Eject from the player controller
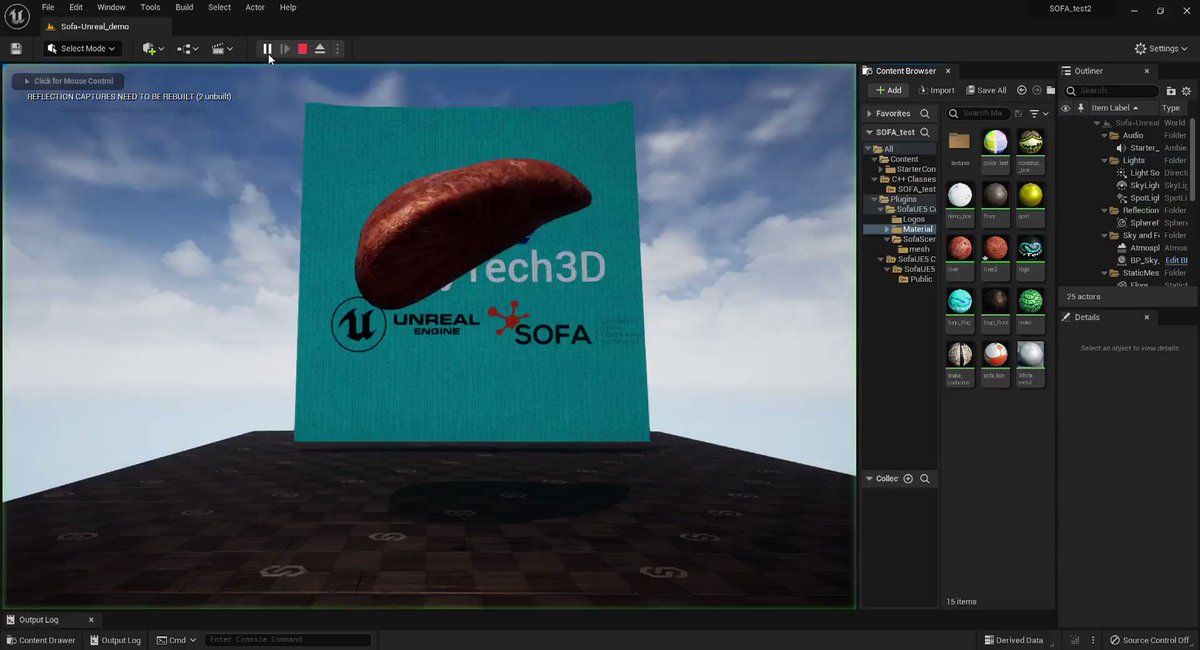This screenshot has width=1200, height=650. pyautogui.click(x=320, y=48)
